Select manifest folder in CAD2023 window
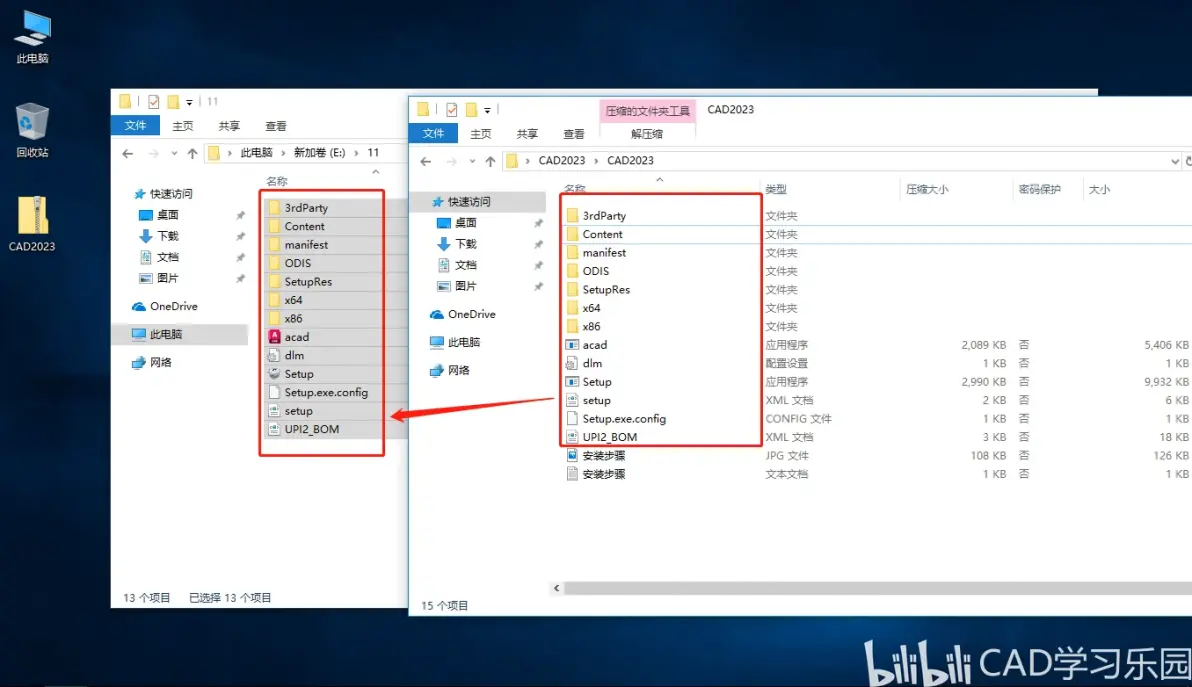The image size is (1192, 687). click(604, 252)
